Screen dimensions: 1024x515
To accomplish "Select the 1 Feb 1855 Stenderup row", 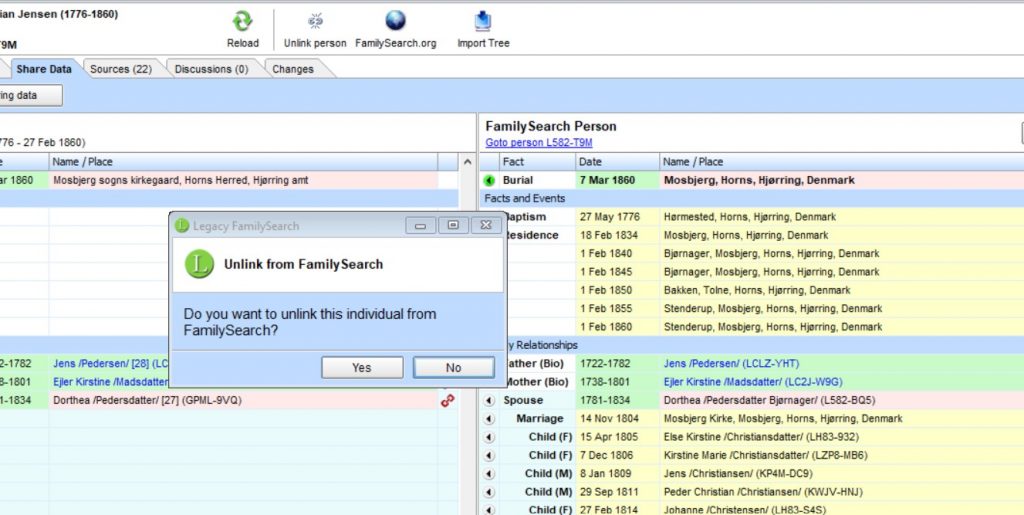I will coord(773,308).
